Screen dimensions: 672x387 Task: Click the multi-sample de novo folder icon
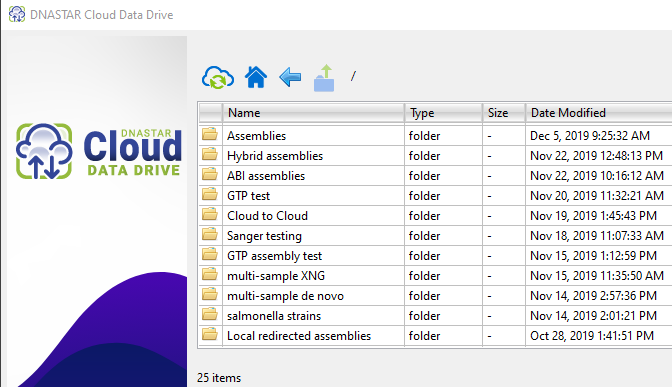click(210, 294)
